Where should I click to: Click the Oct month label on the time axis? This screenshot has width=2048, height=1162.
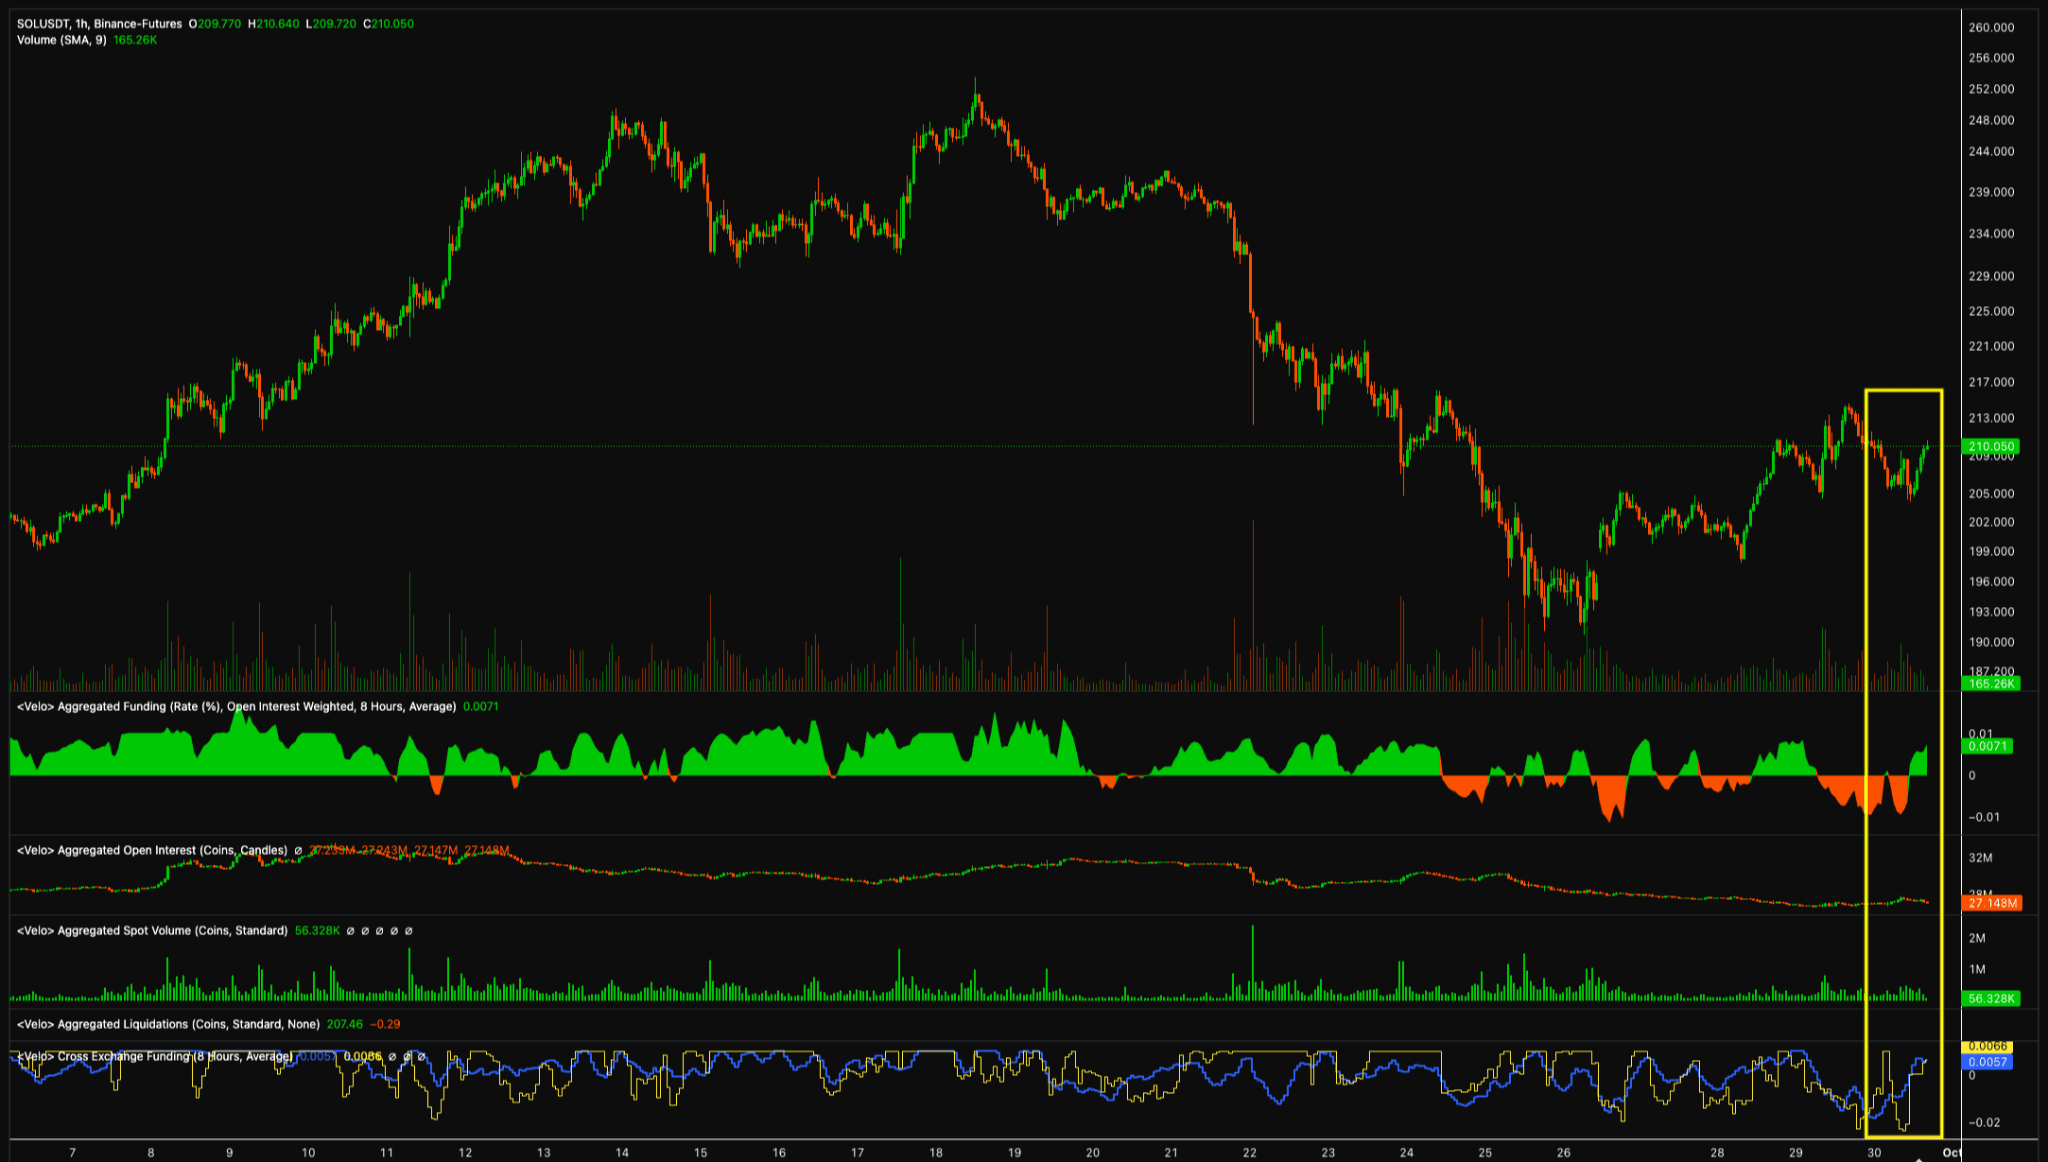tap(1951, 1153)
